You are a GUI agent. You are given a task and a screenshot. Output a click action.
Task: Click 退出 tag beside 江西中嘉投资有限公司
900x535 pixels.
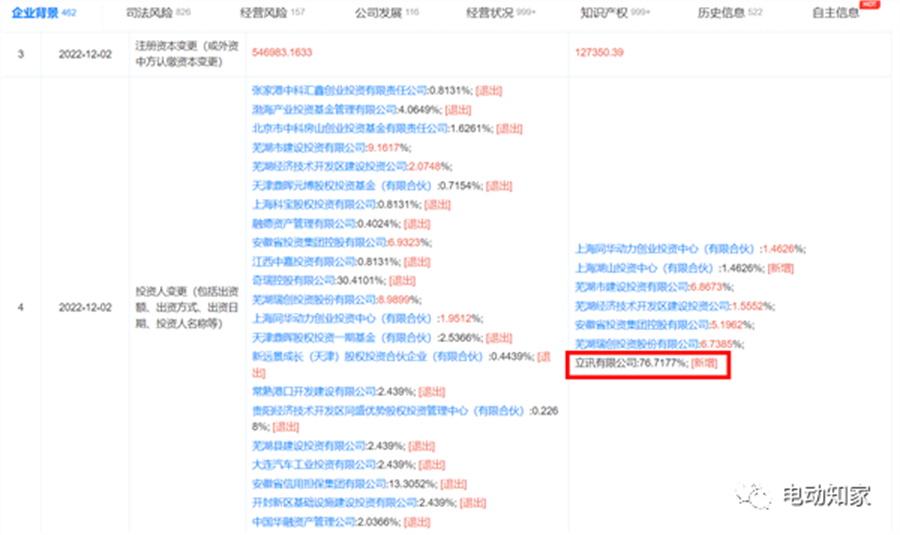[x=417, y=262]
